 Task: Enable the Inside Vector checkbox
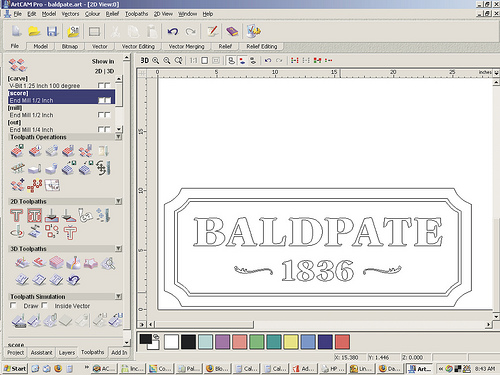point(45,305)
